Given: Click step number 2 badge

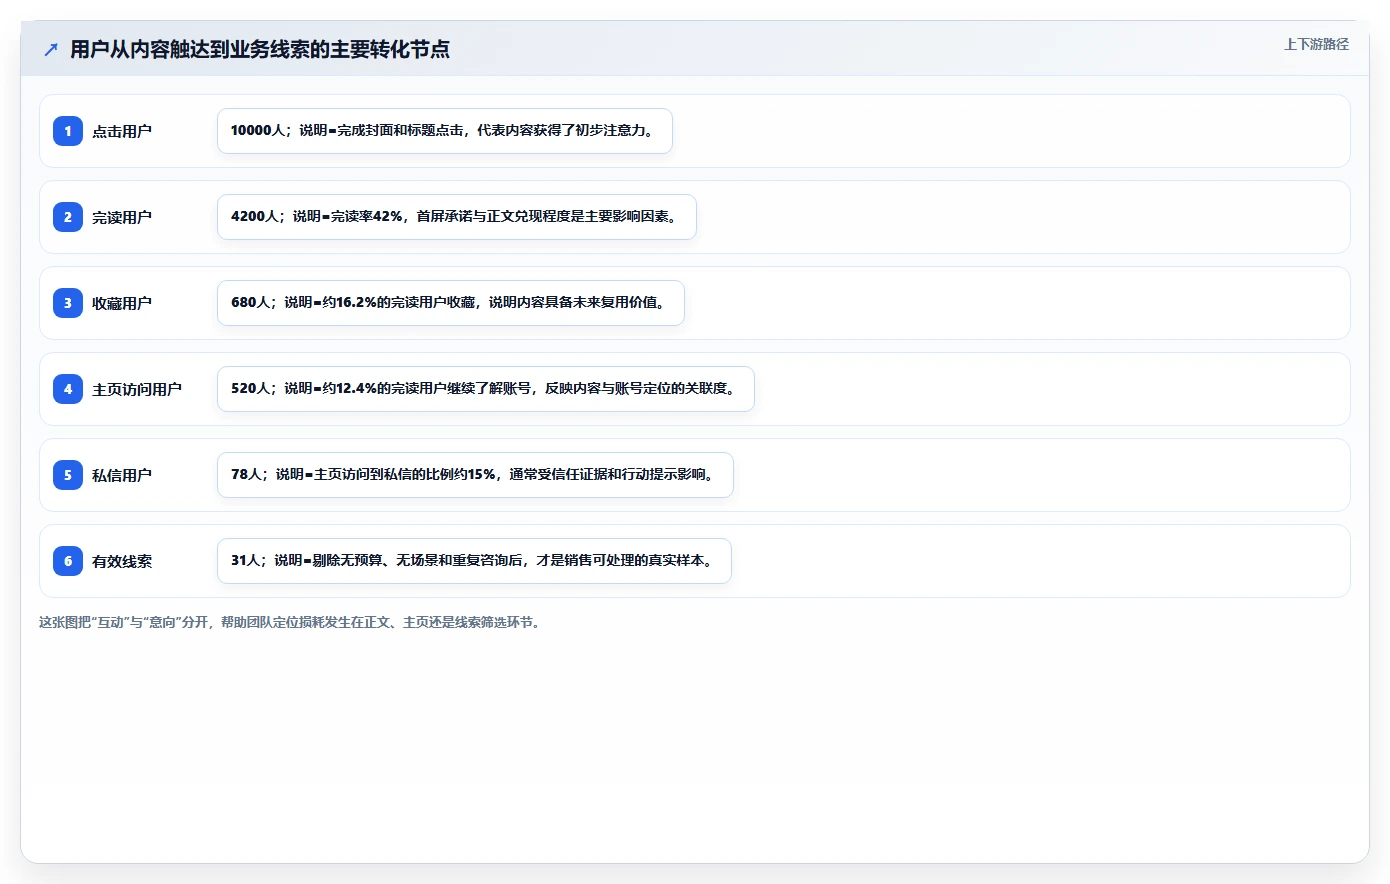Looking at the screenshot, I should [x=68, y=217].
